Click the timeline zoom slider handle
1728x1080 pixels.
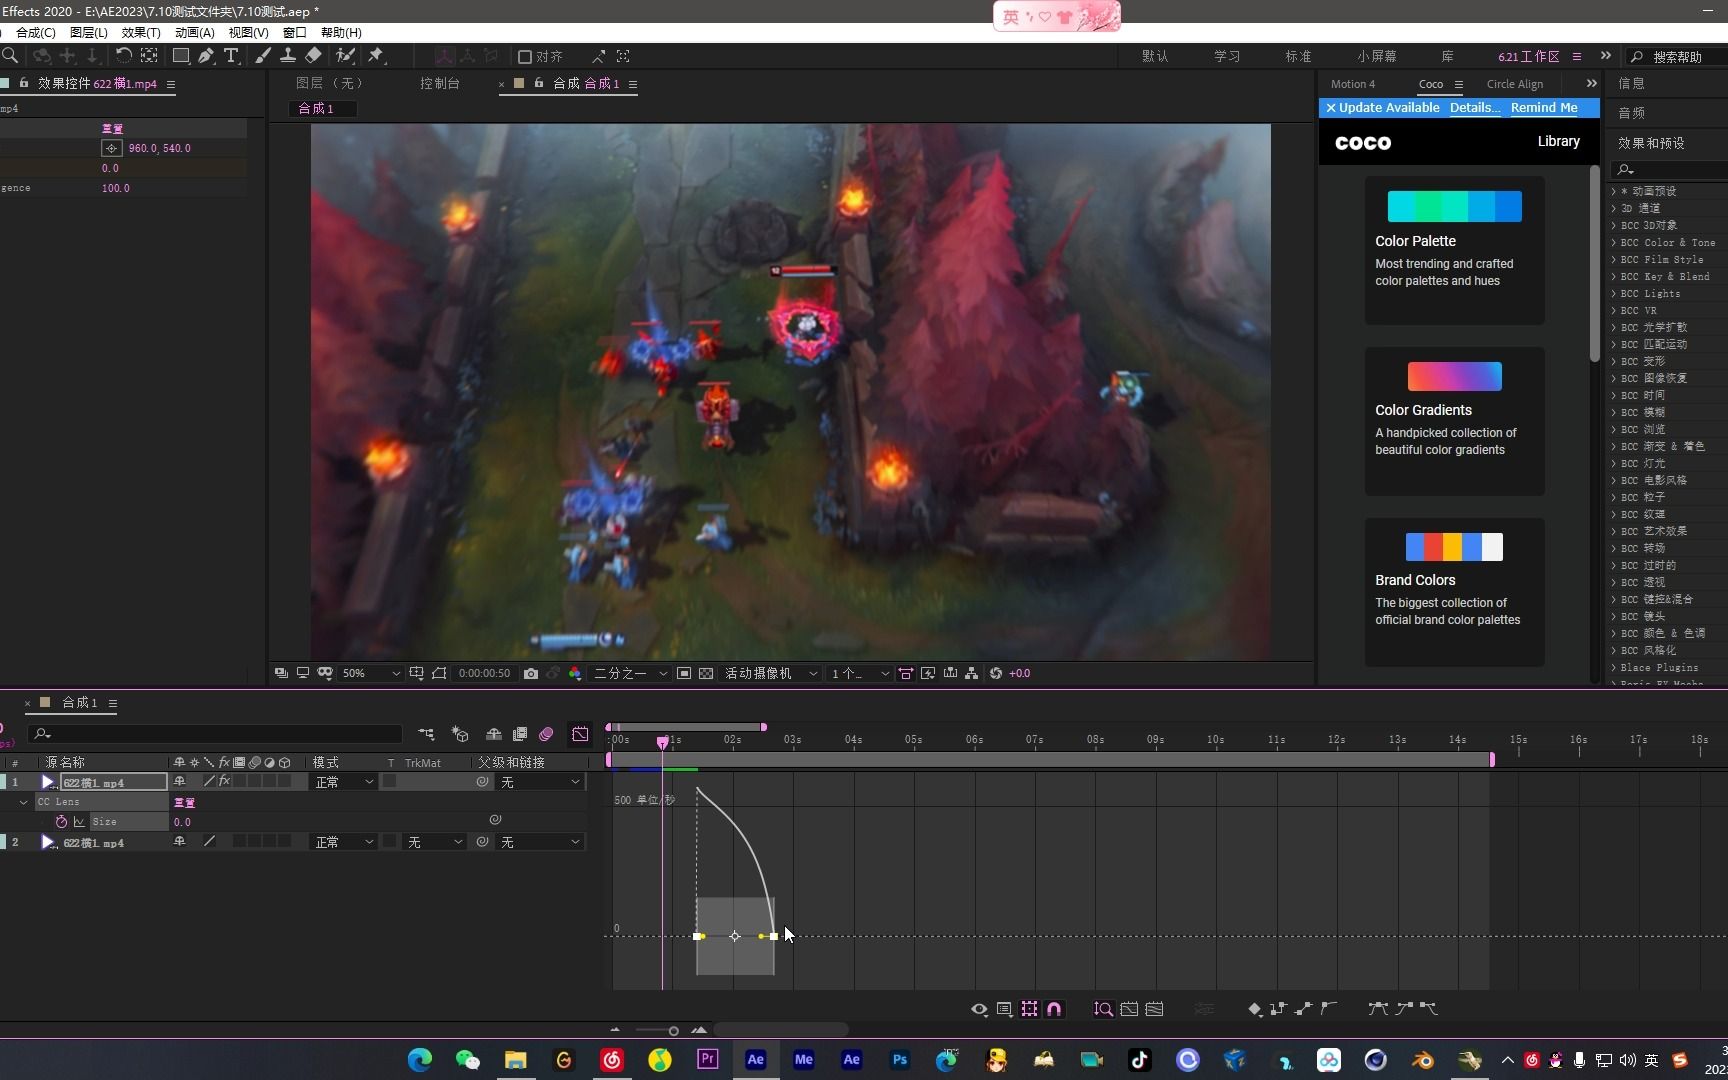[674, 1031]
